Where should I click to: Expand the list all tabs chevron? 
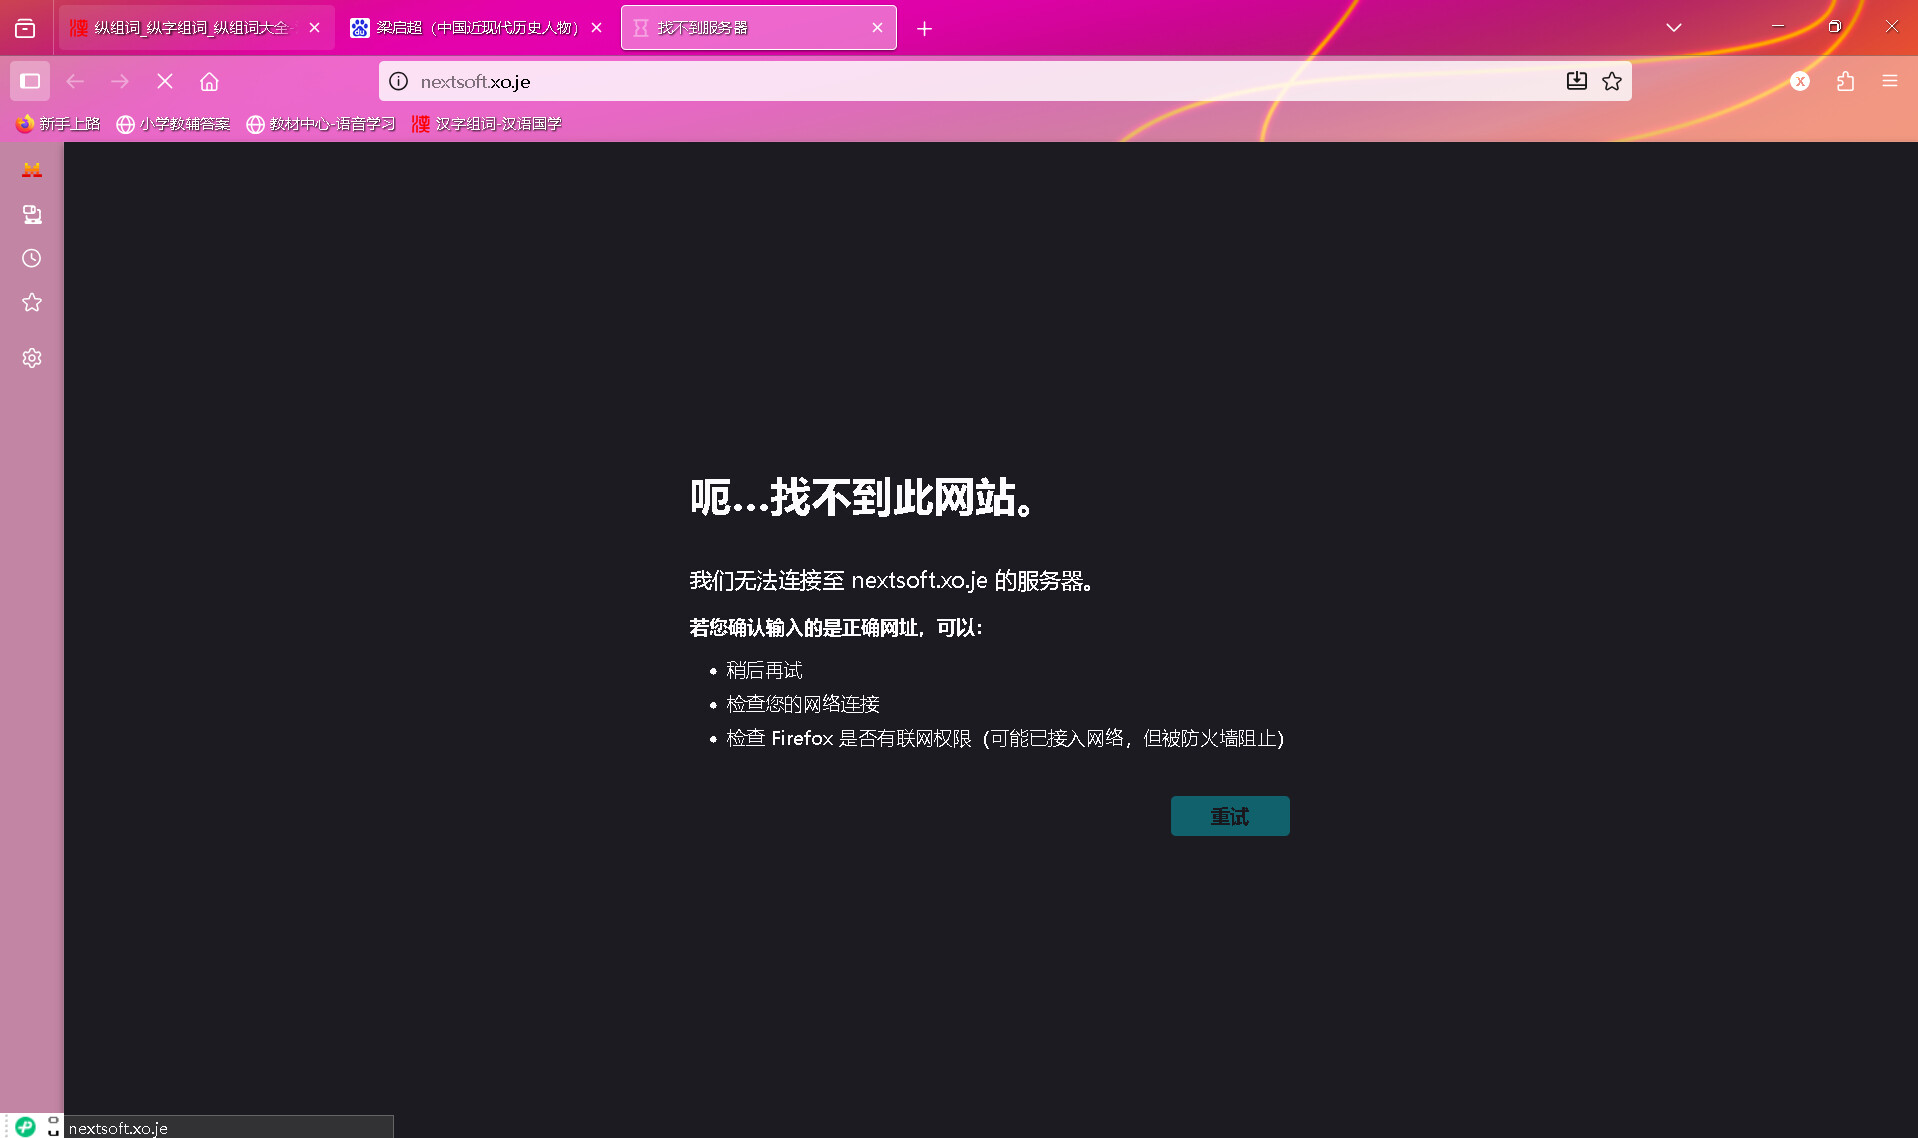point(1673,27)
